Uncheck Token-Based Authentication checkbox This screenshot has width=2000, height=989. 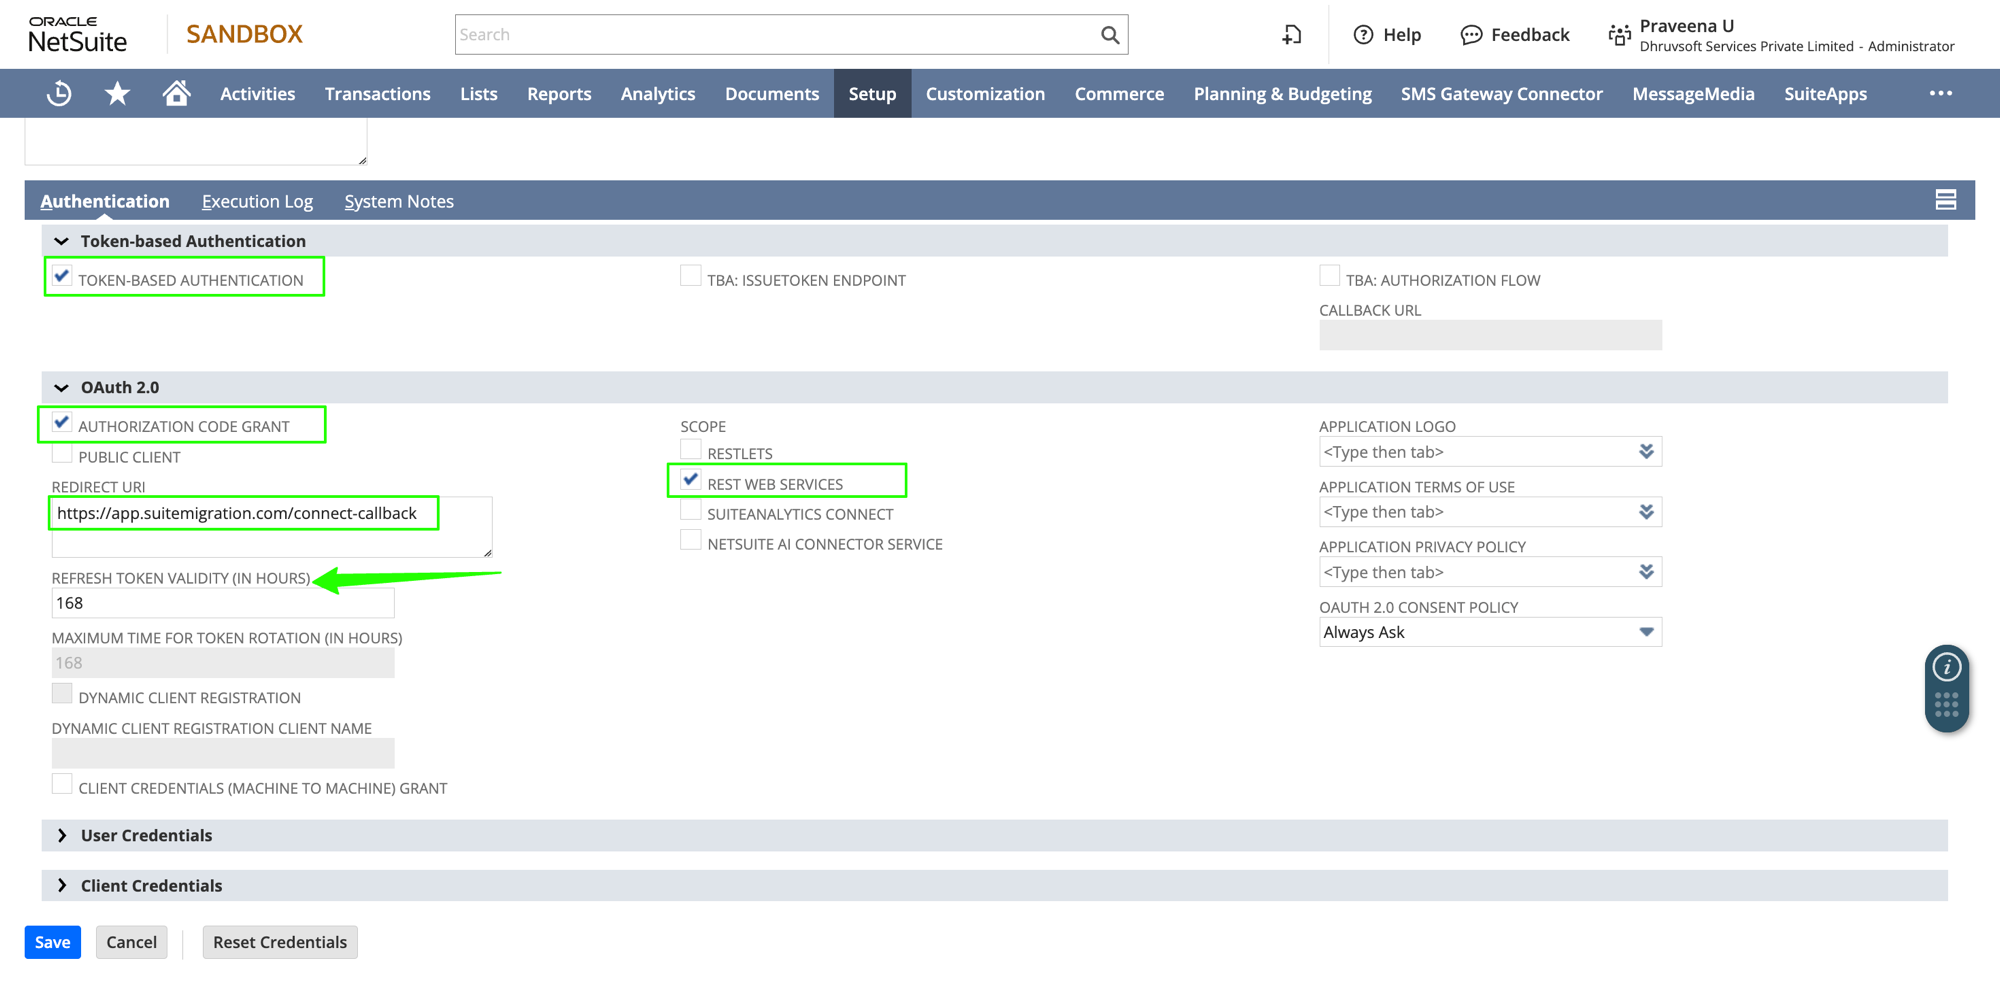[x=62, y=276]
